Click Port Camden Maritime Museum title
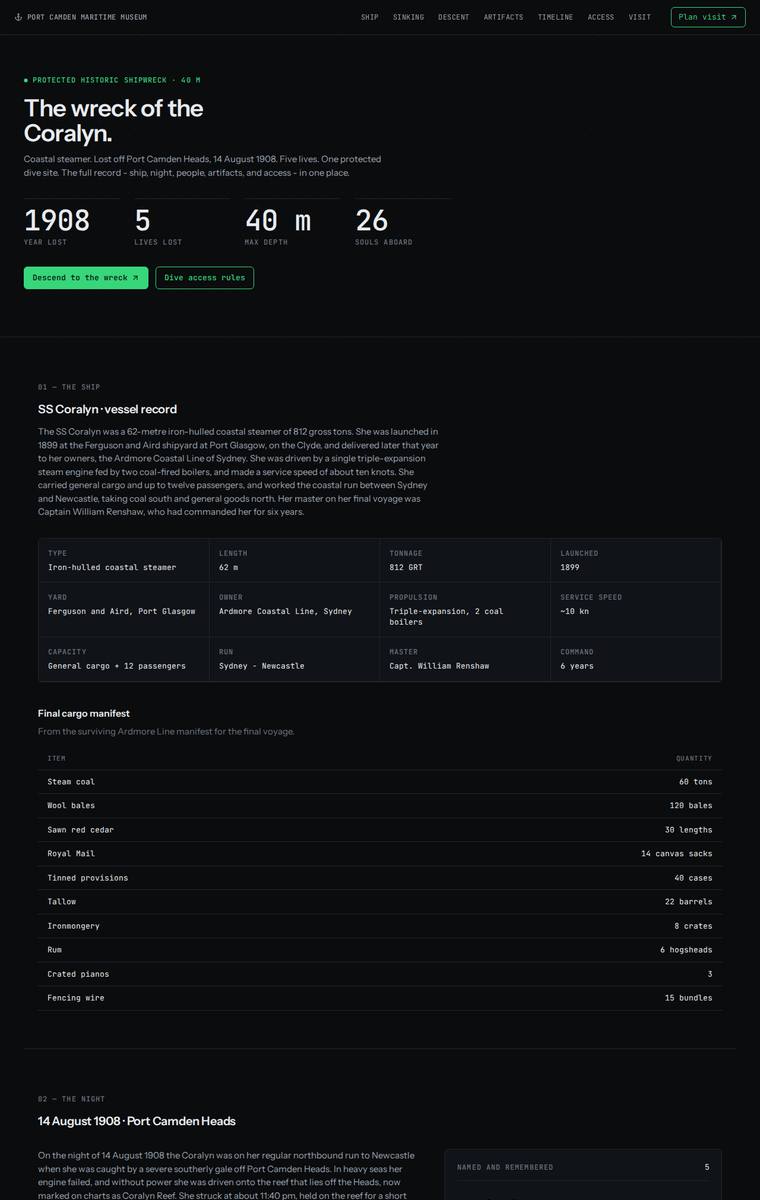 point(87,17)
